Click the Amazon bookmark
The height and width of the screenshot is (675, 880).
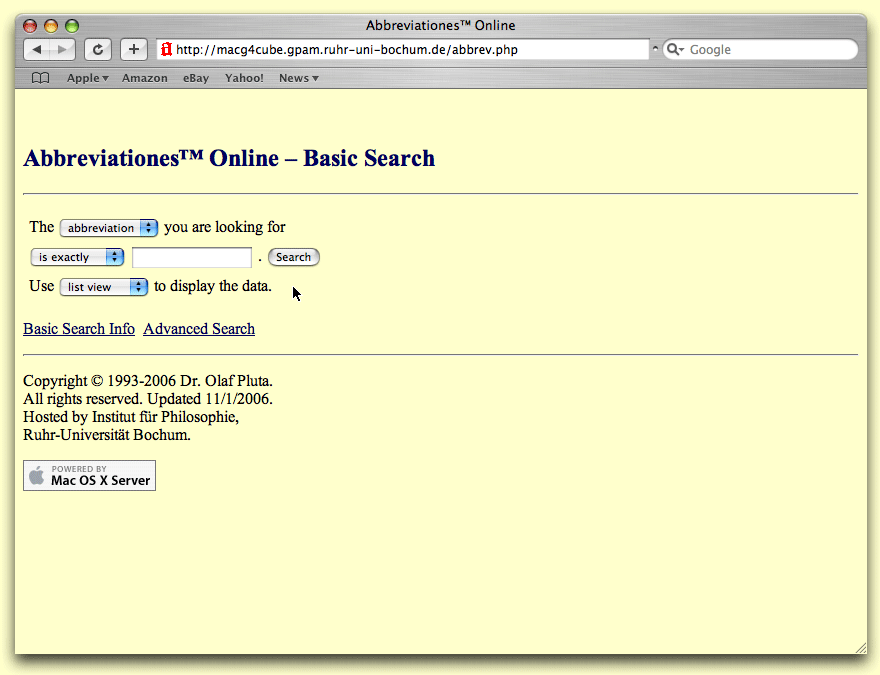pos(145,78)
